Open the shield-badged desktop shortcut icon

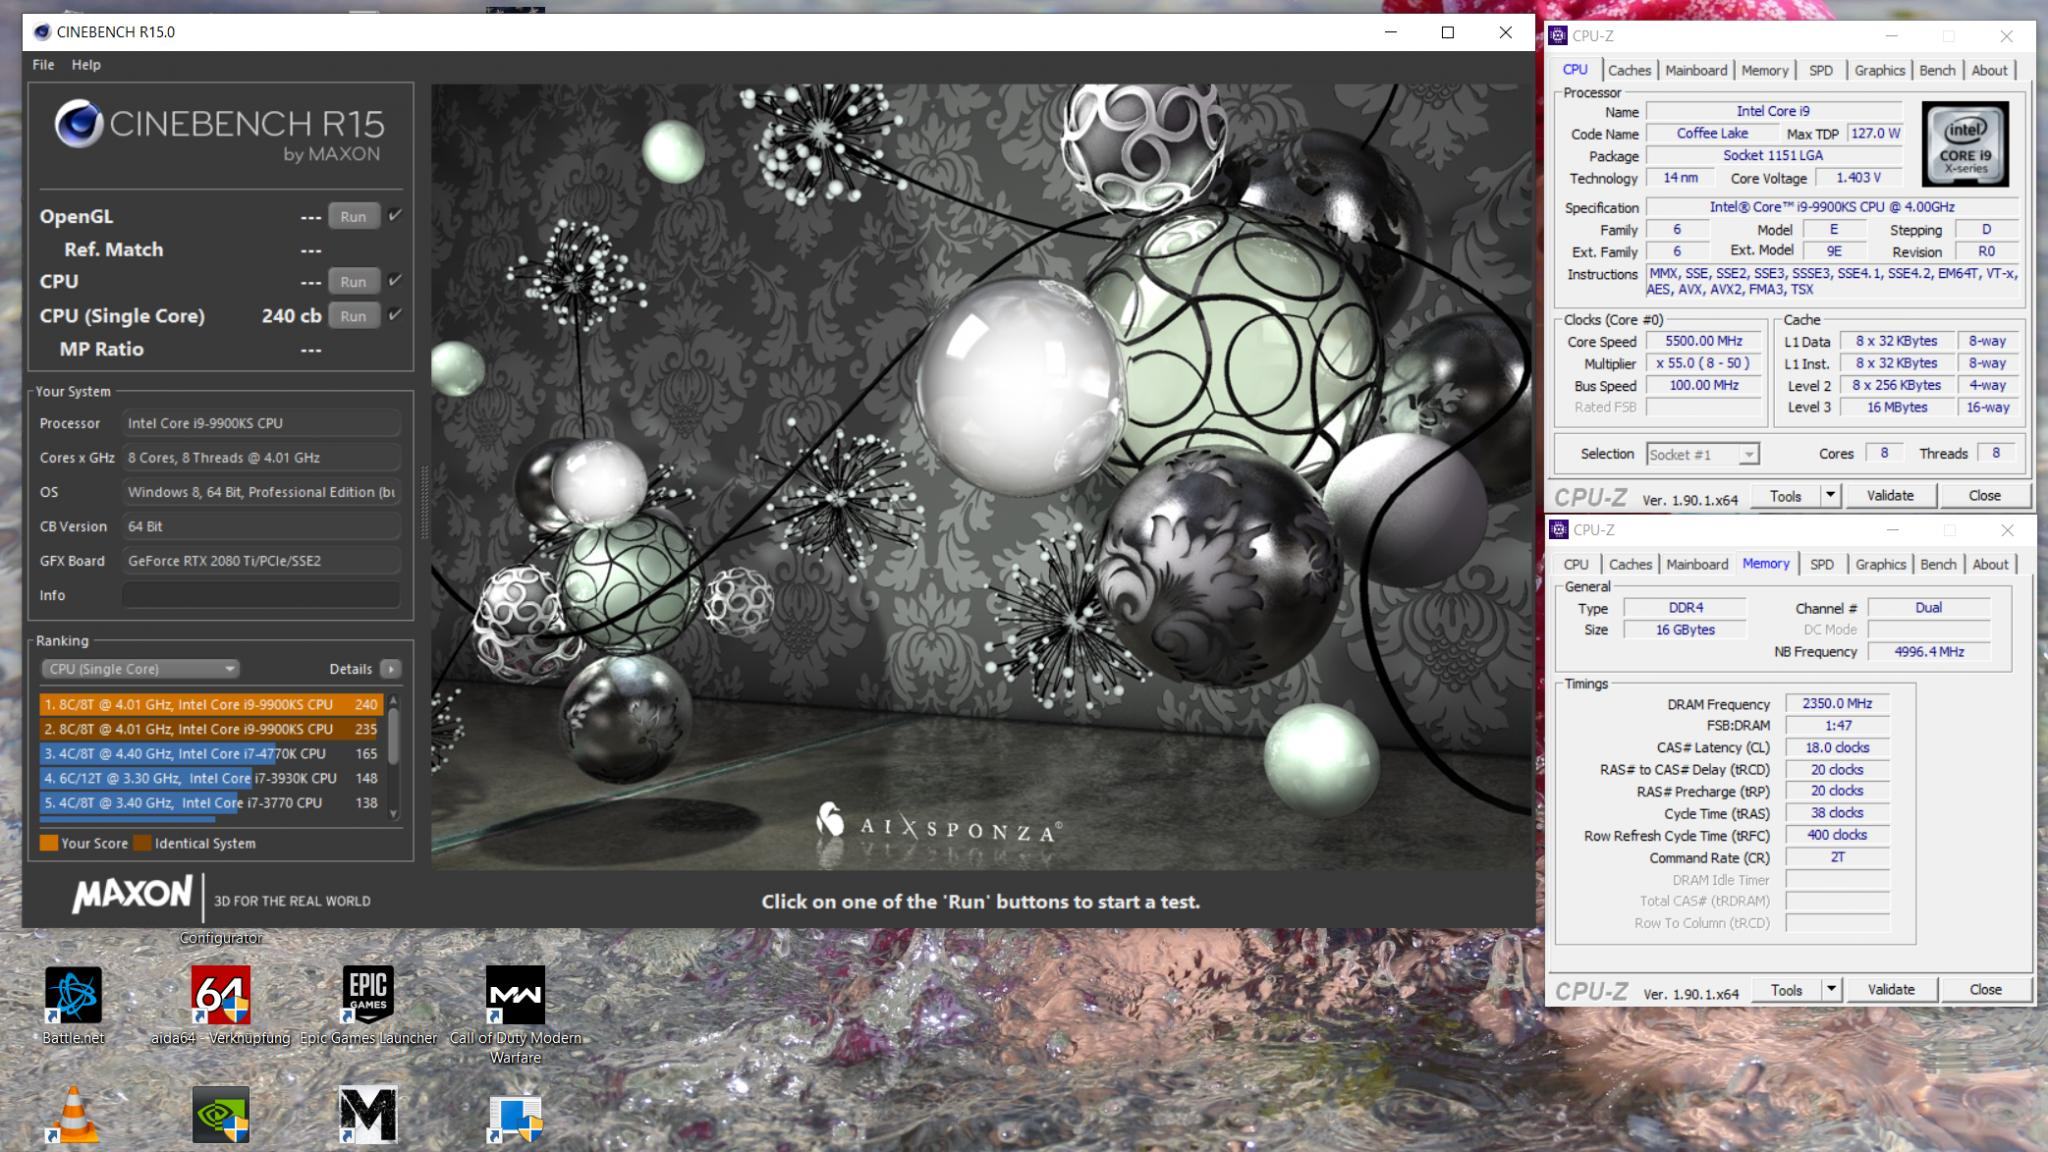click(515, 1118)
